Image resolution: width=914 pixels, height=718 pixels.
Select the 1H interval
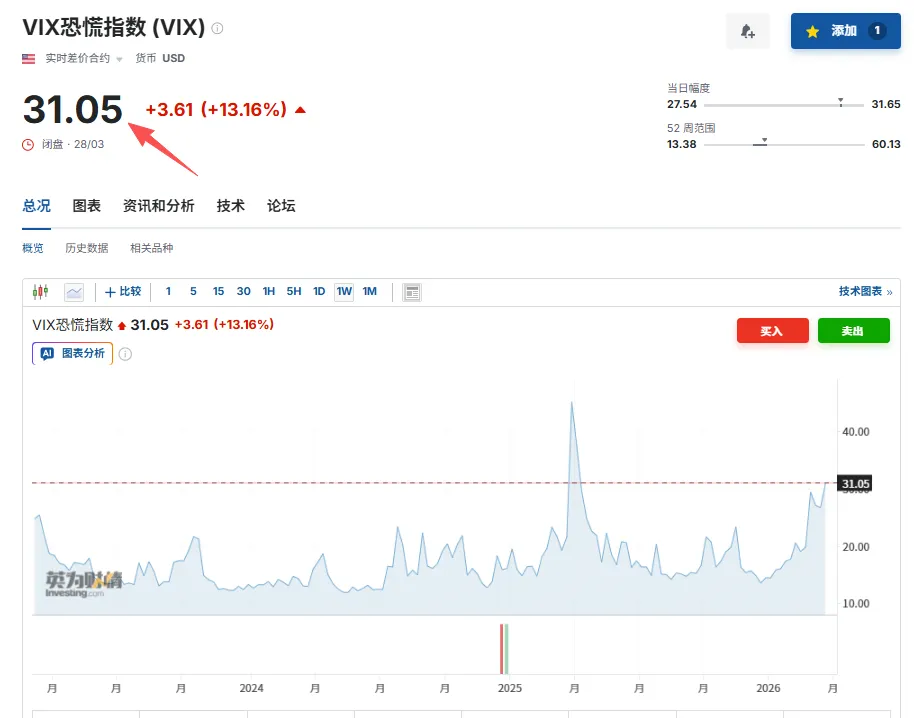[269, 291]
